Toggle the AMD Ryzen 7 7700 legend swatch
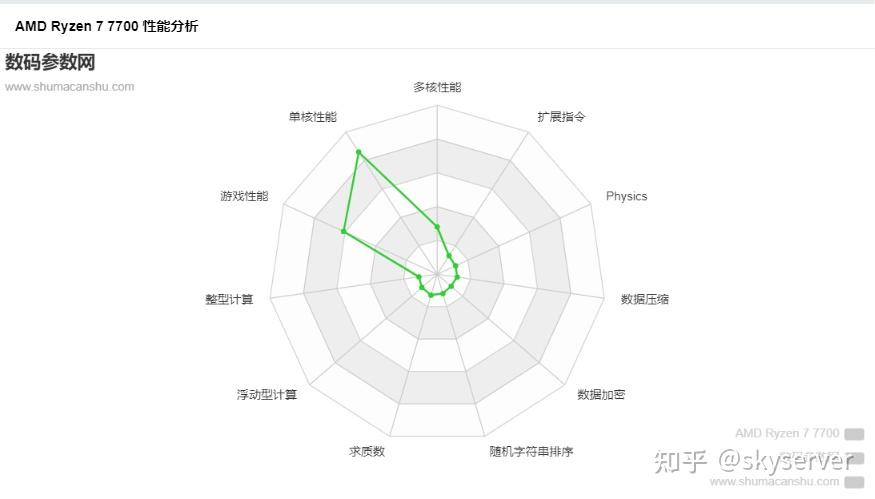The width and height of the screenshot is (875, 499). click(x=854, y=434)
